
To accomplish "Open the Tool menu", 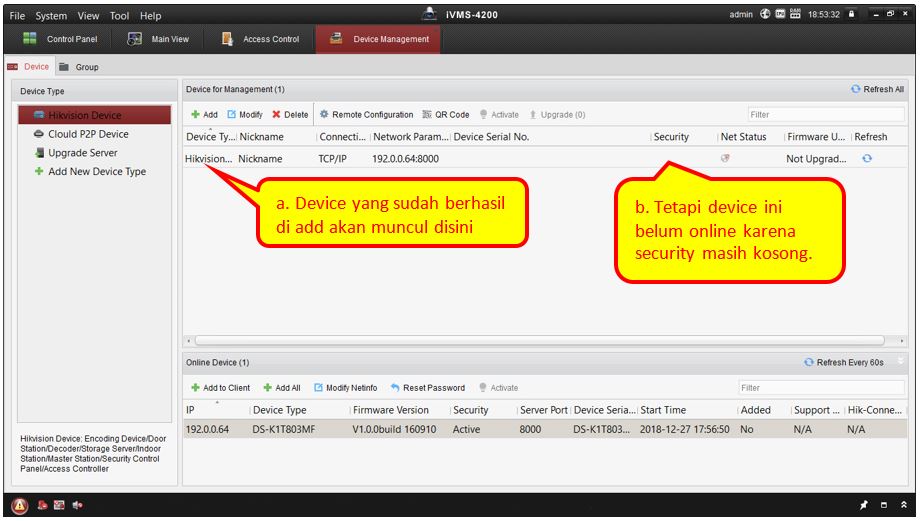I will (x=119, y=16).
